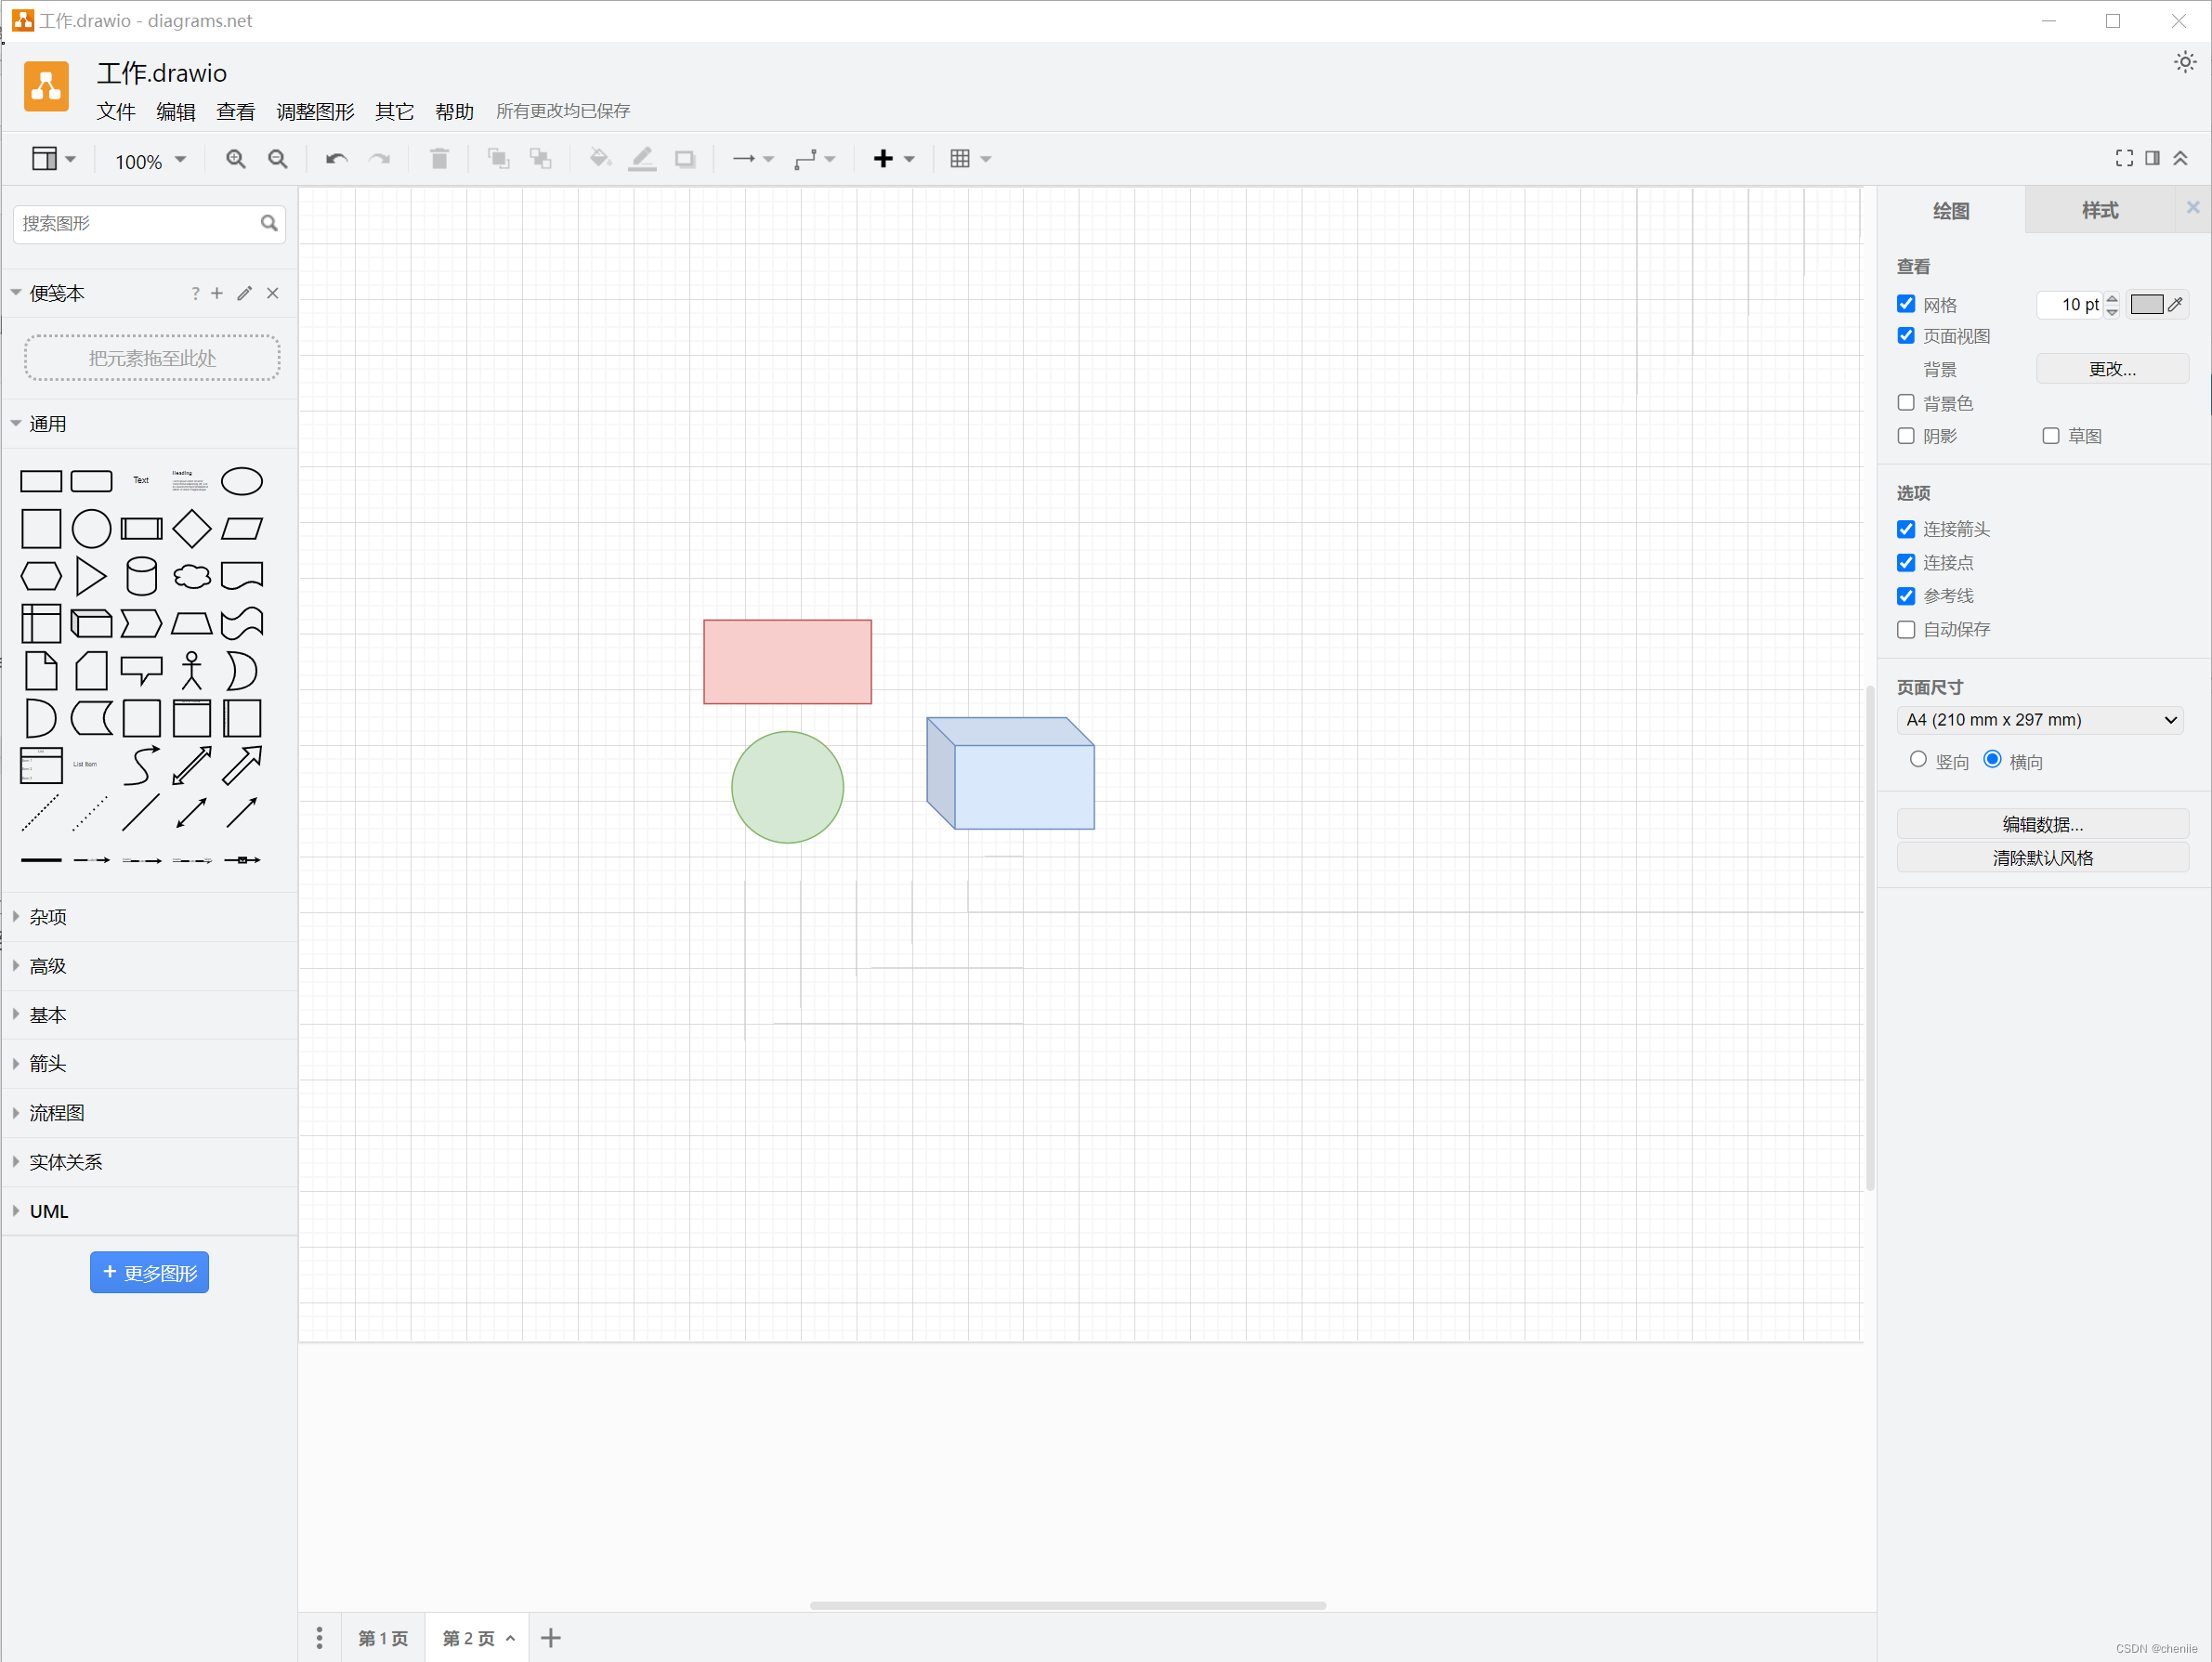The height and width of the screenshot is (1662, 2212).
Task: Select the actor stick figure shape
Action: point(191,671)
